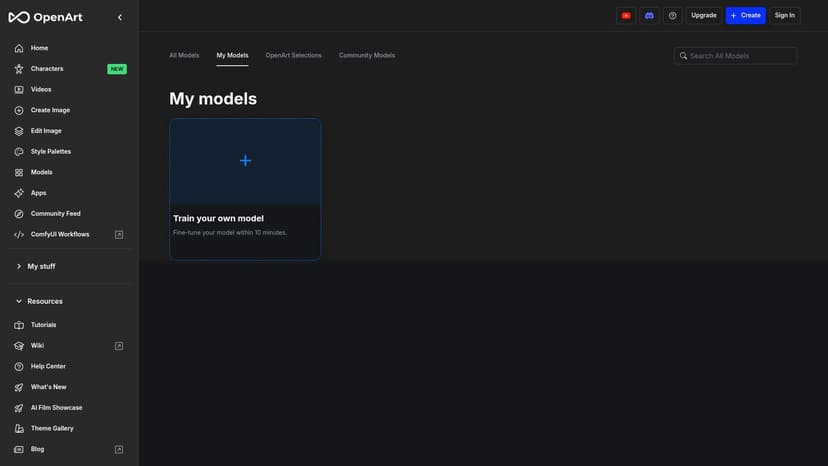
Task: Open the Discord icon link
Action: [x=649, y=15]
